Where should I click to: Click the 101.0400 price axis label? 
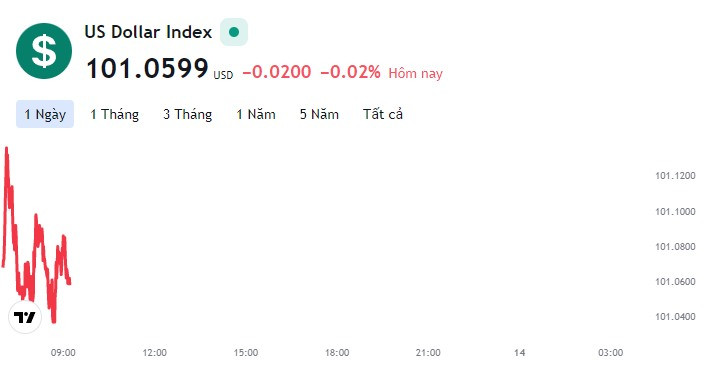(x=675, y=317)
